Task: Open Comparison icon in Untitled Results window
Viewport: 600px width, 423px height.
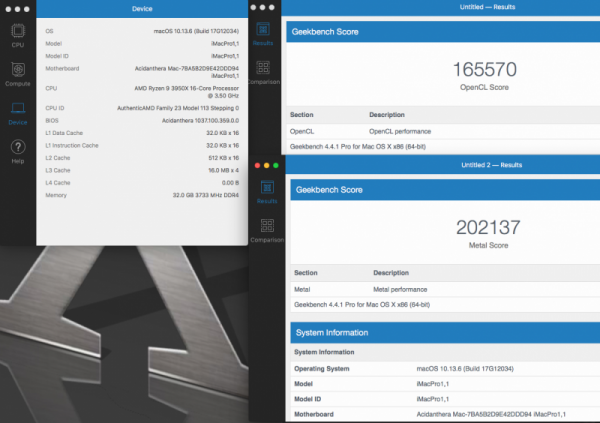Action: [263, 68]
